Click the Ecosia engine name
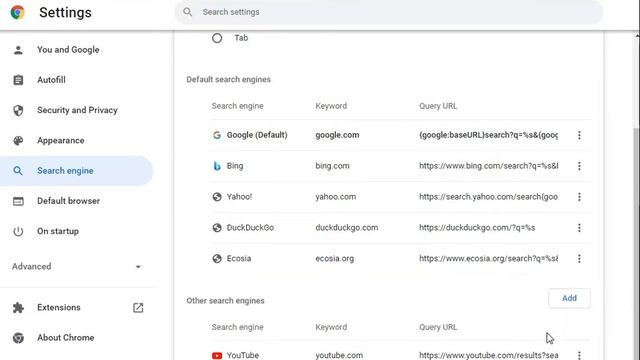Screen dimensions: 640x360 tap(239, 258)
